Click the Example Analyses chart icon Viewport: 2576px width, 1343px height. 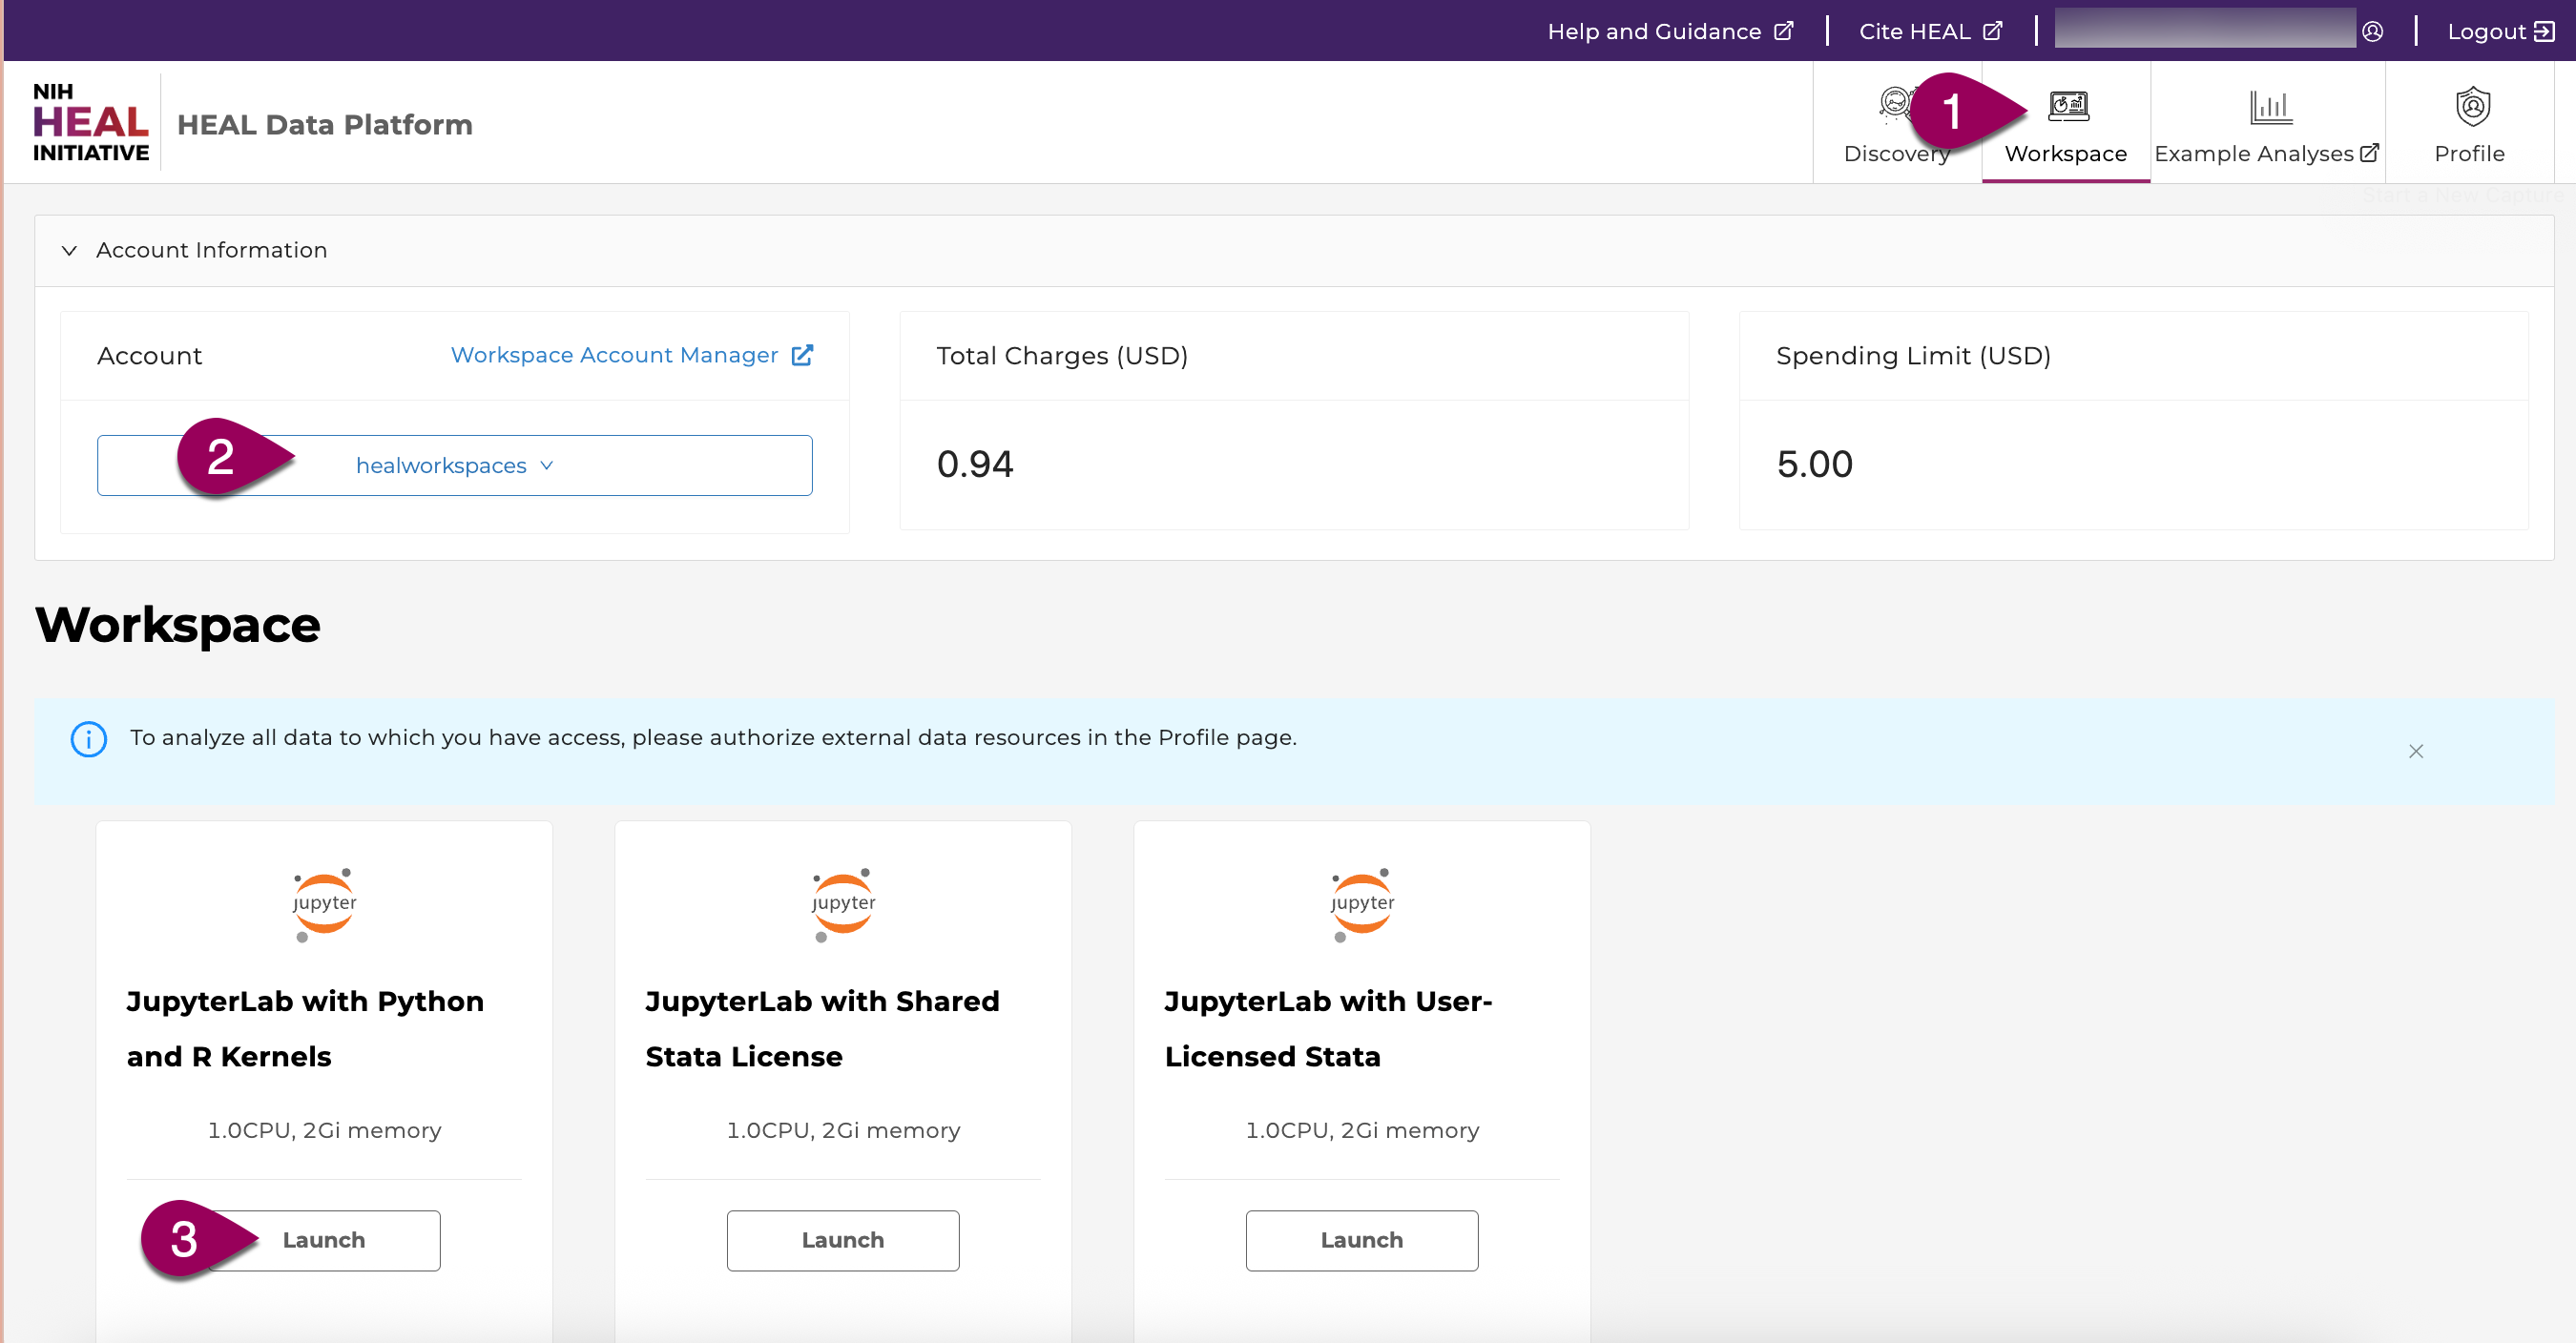click(2271, 106)
